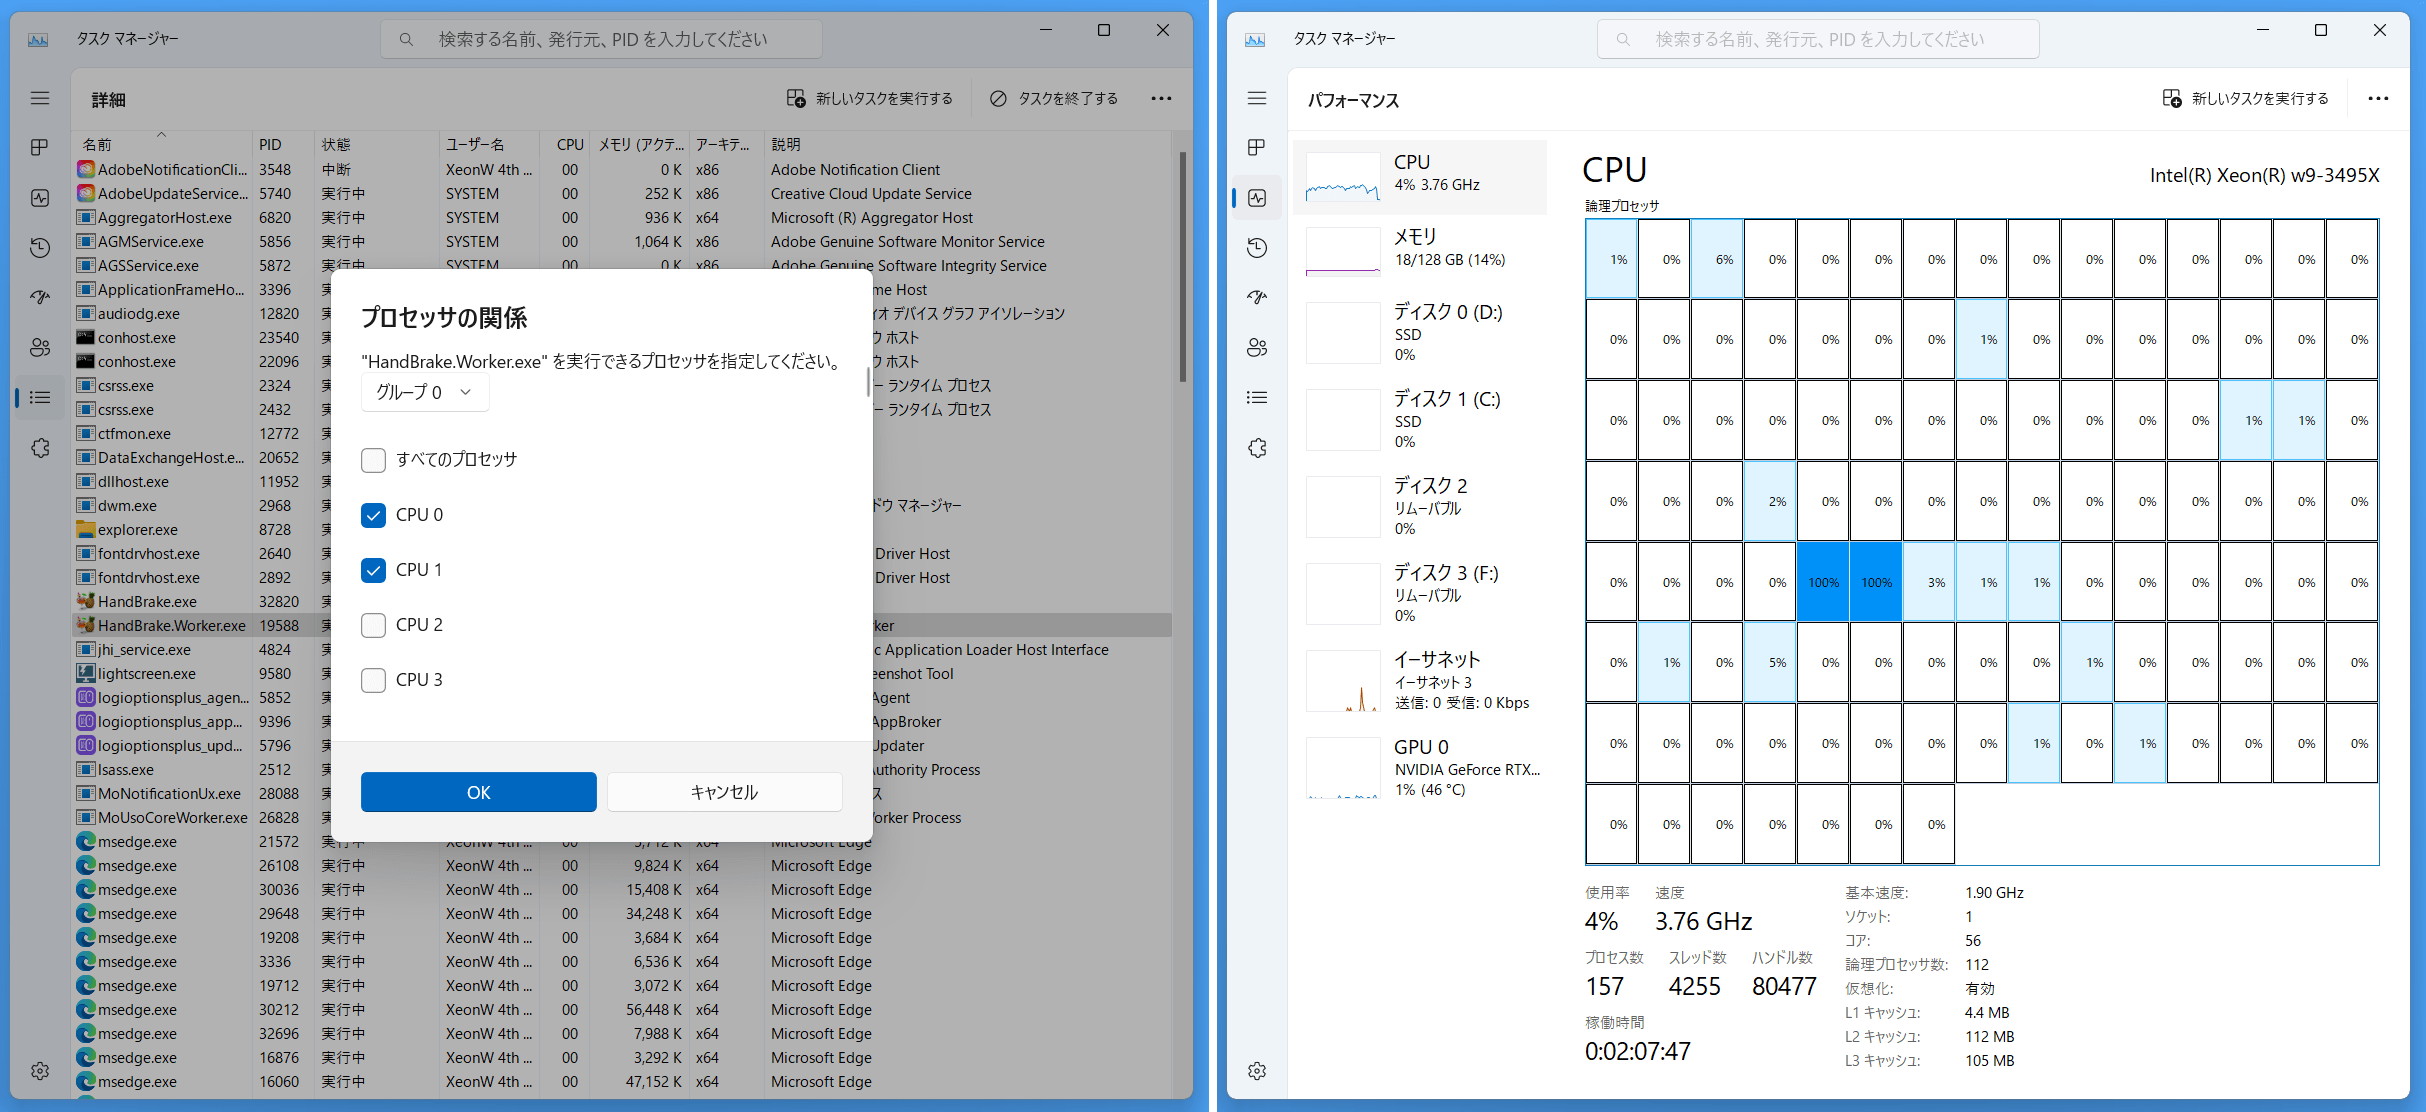Click search field in right Task Manager
Viewport: 2426px width, 1112px height.
point(1818,39)
